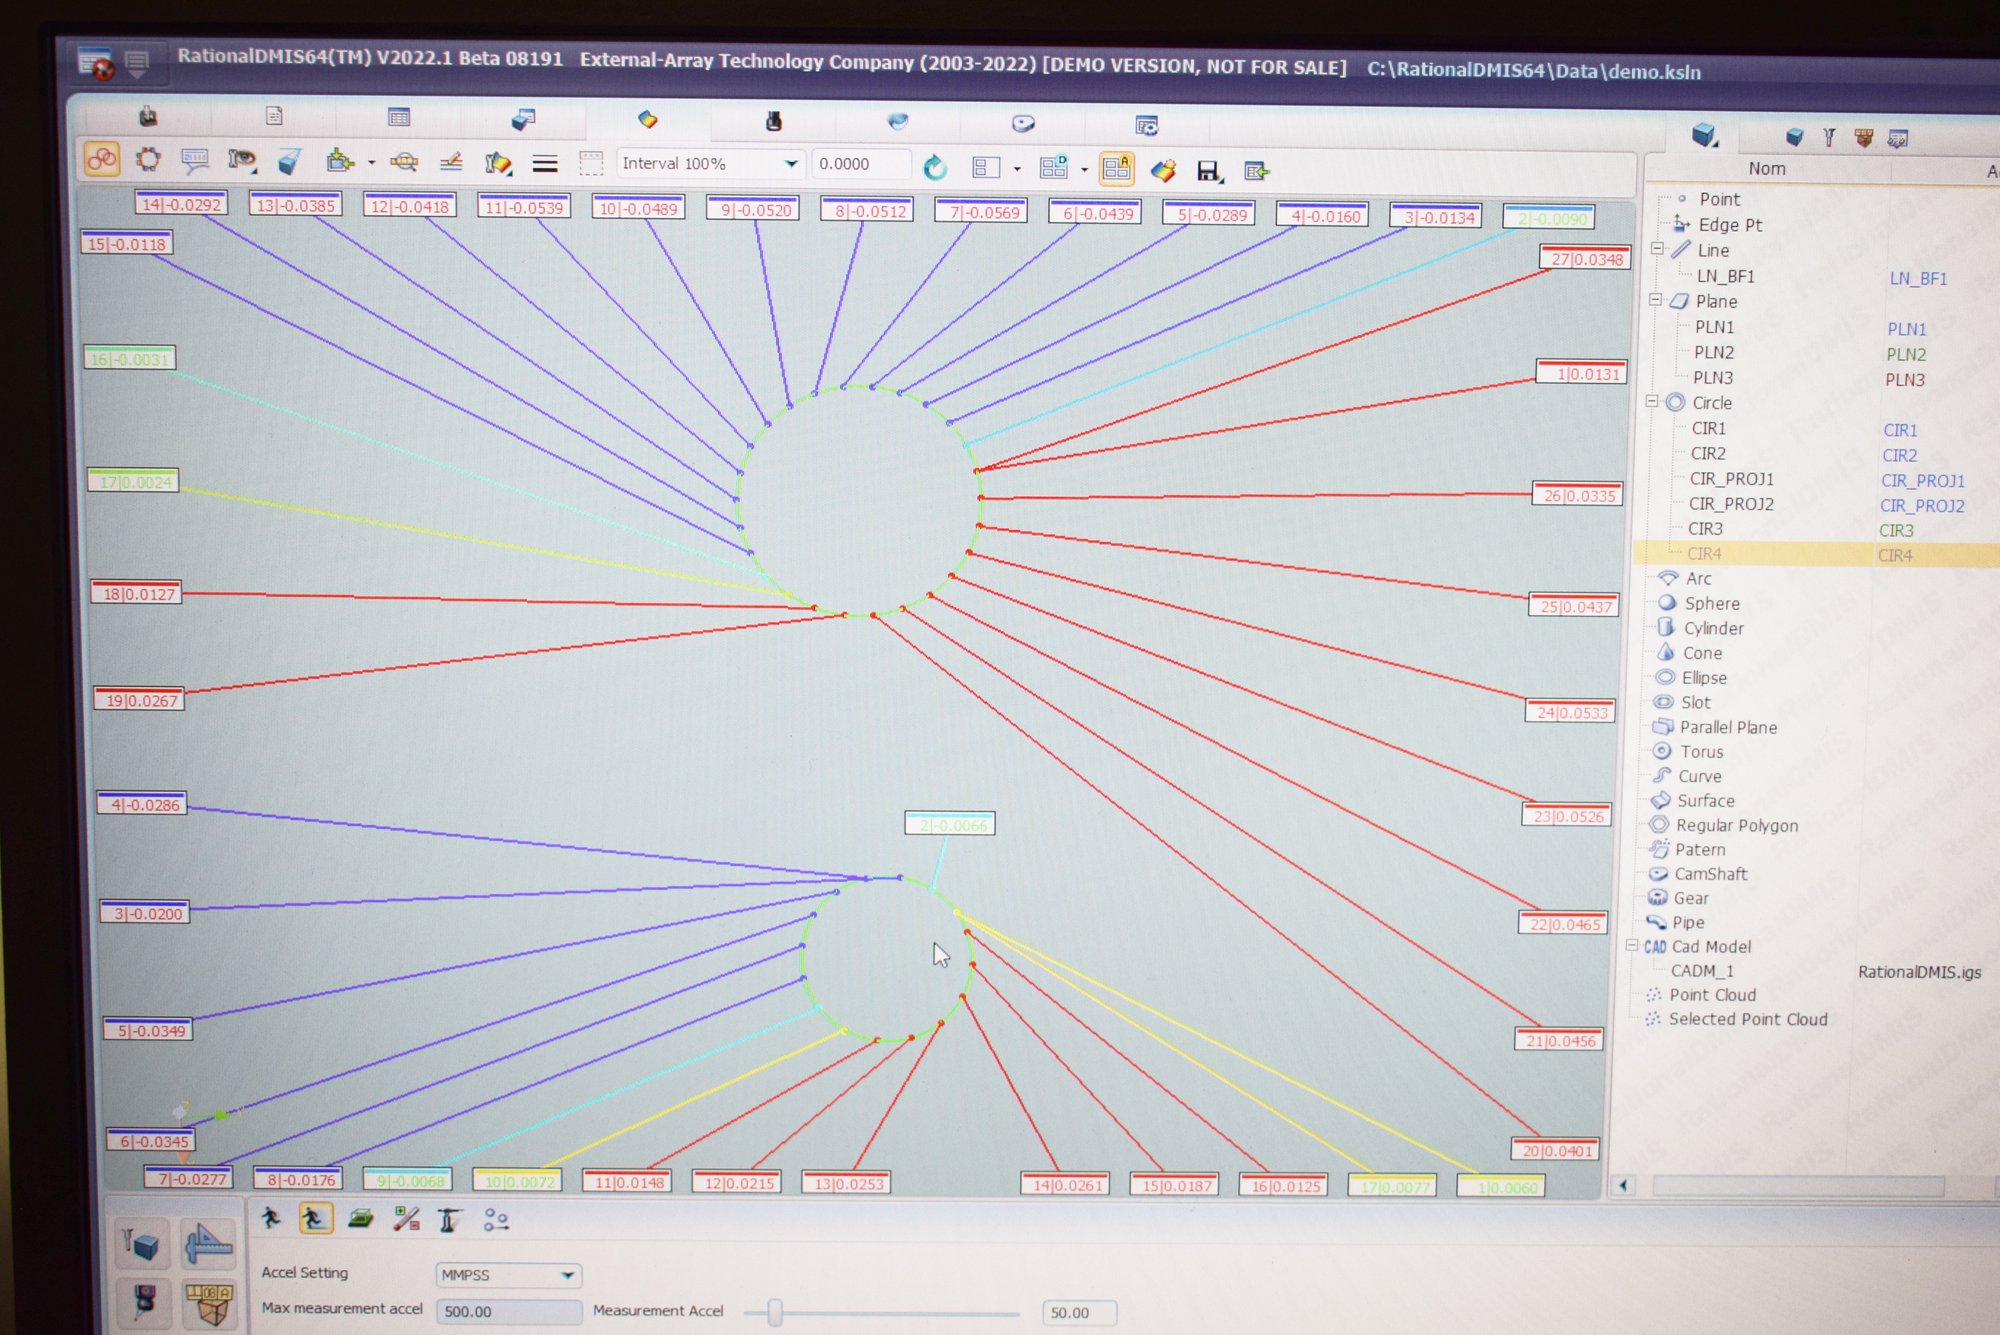This screenshot has height=1335, width=2000.
Task: Collapse the Circle tree node
Action: [1652, 402]
